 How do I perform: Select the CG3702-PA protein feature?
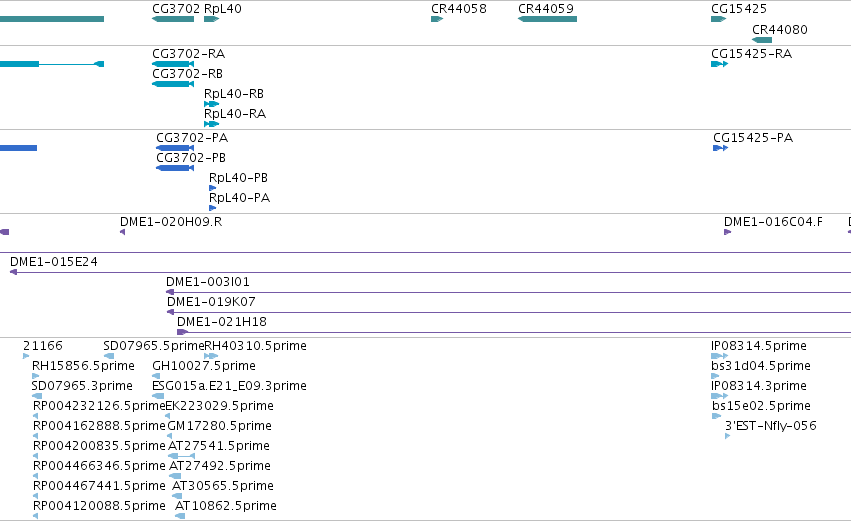(x=175, y=148)
